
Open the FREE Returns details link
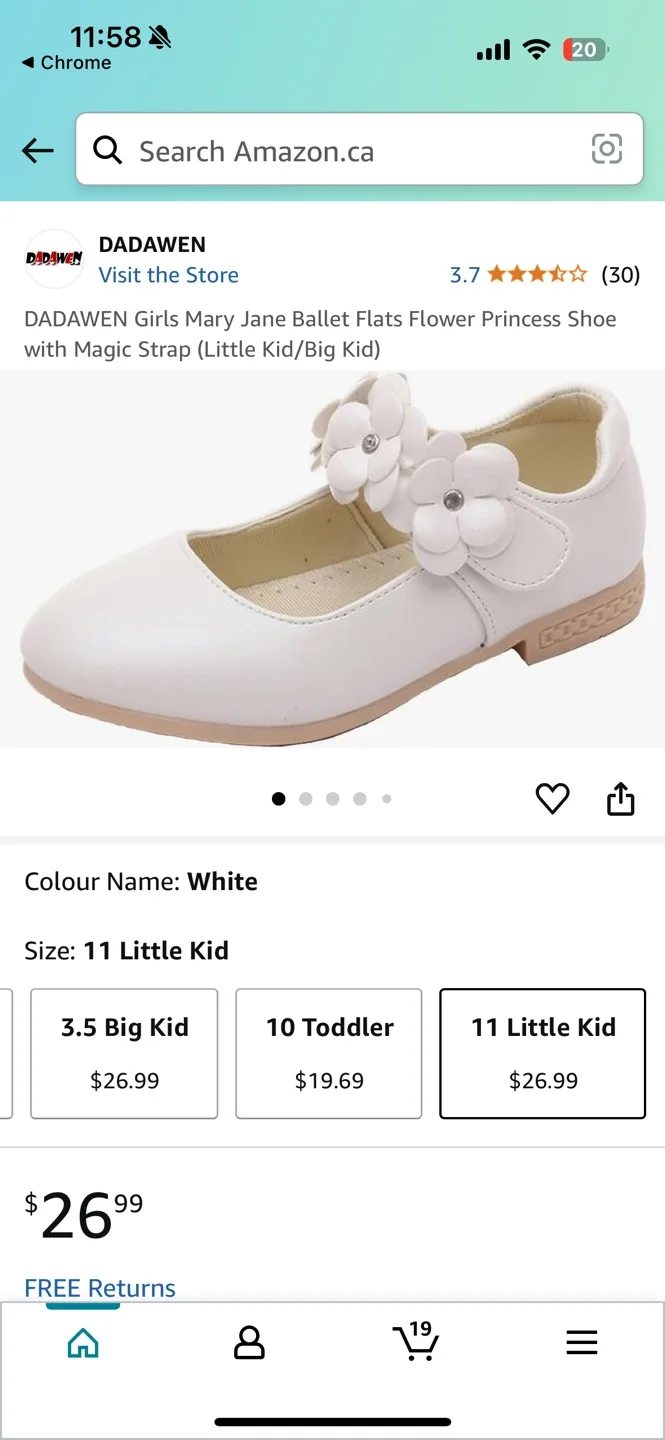pyautogui.click(x=99, y=1288)
